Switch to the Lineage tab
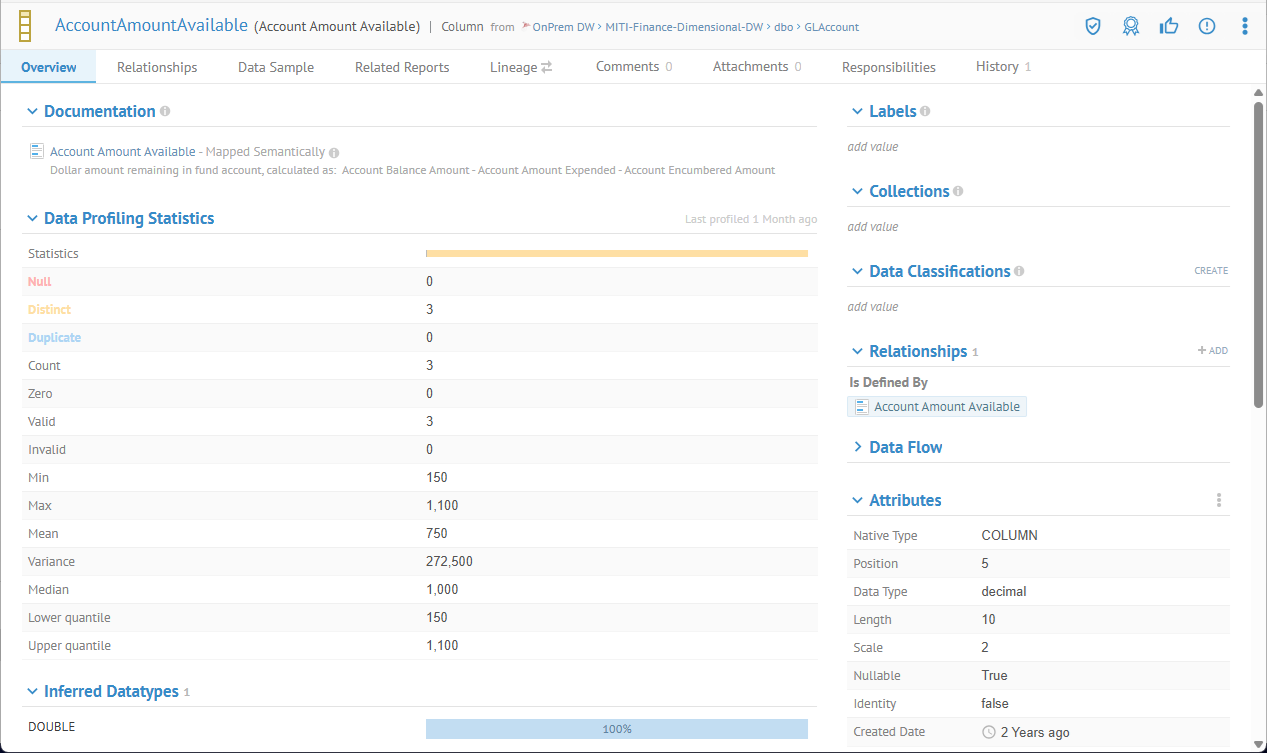This screenshot has width=1267, height=753. click(520, 67)
